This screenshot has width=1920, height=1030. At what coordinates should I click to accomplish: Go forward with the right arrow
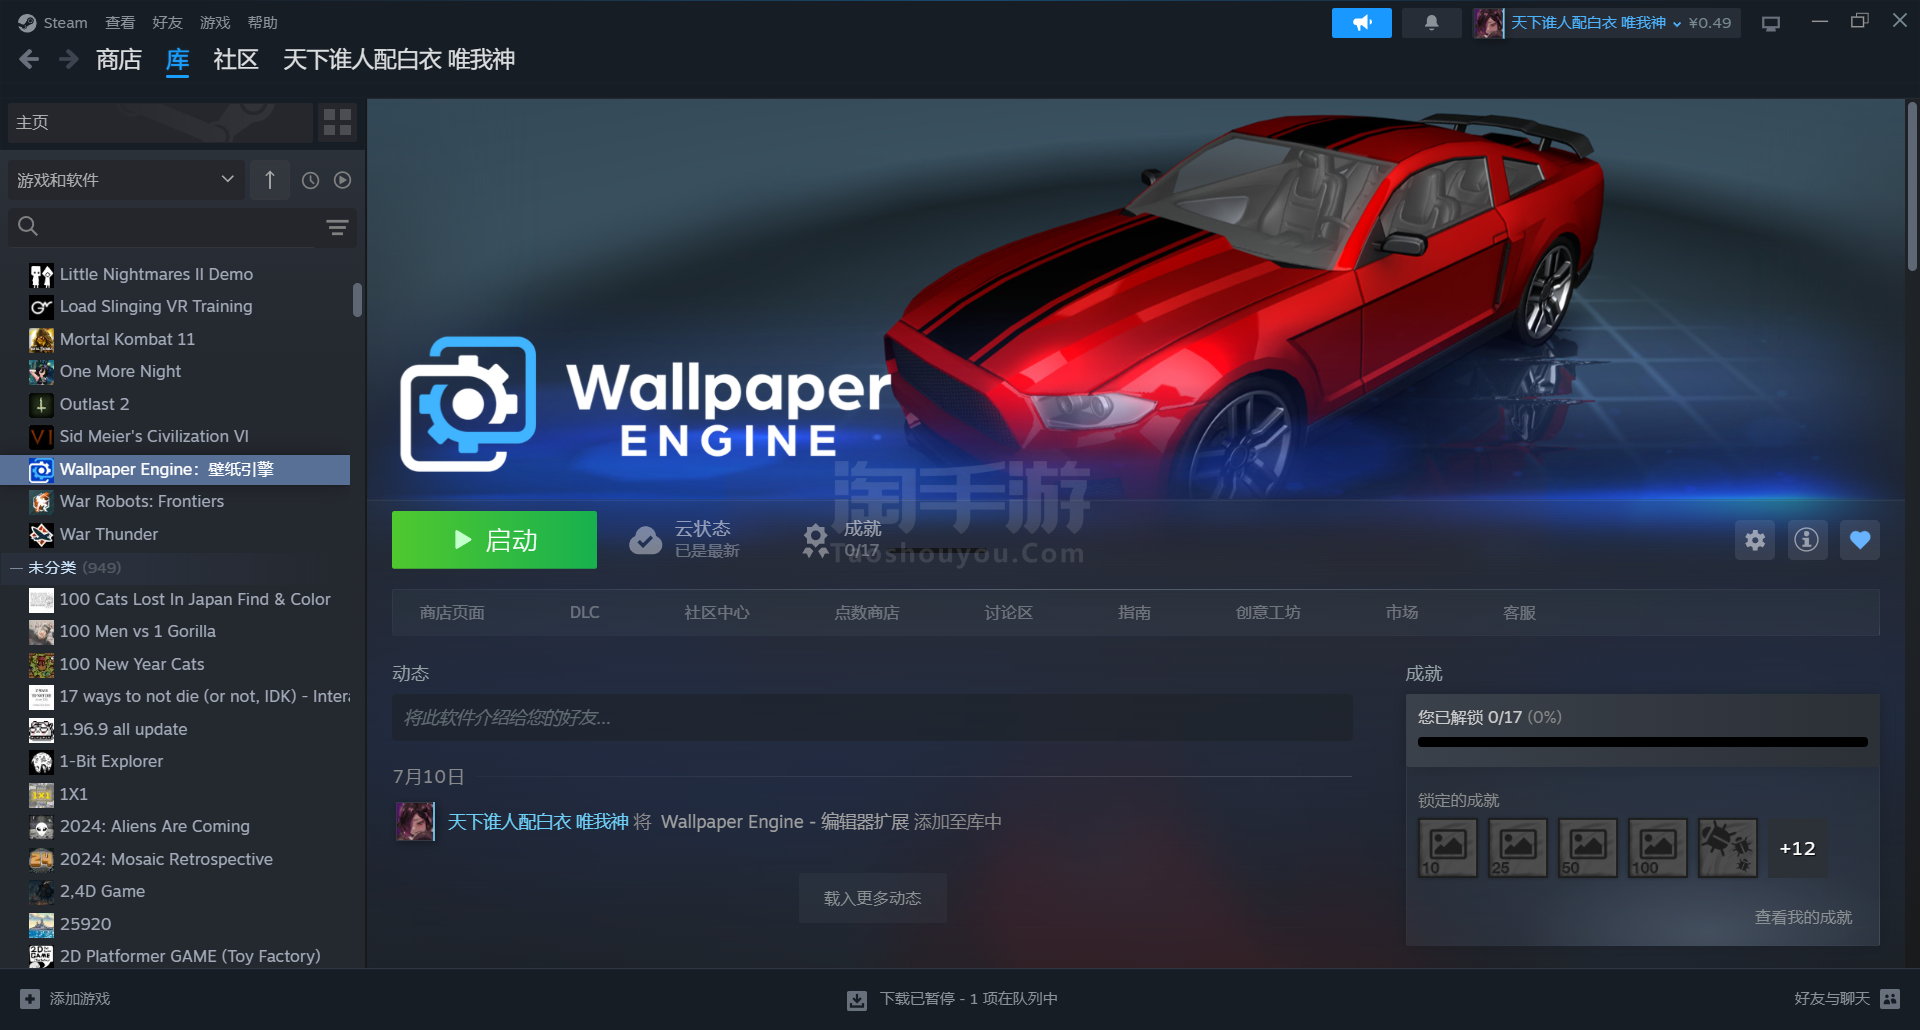click(68, 60)
